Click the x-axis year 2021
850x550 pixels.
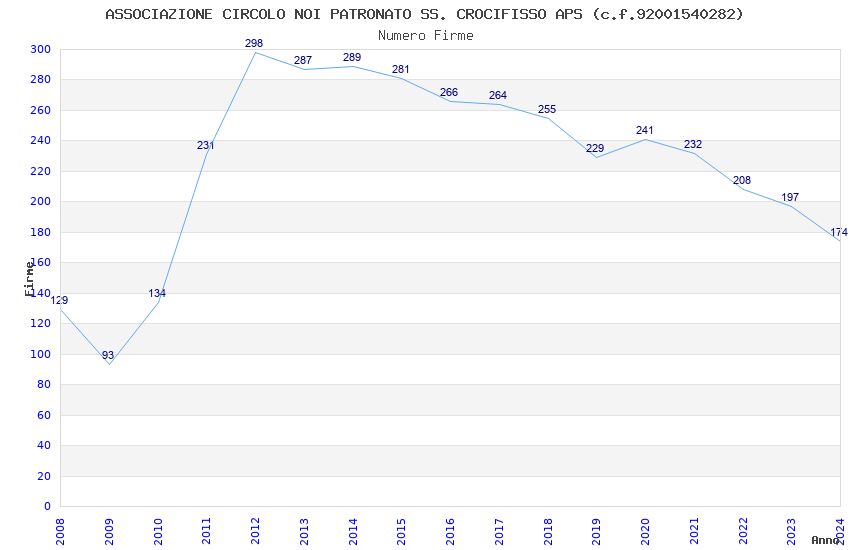pyautogui.click(x=694, y=531)
